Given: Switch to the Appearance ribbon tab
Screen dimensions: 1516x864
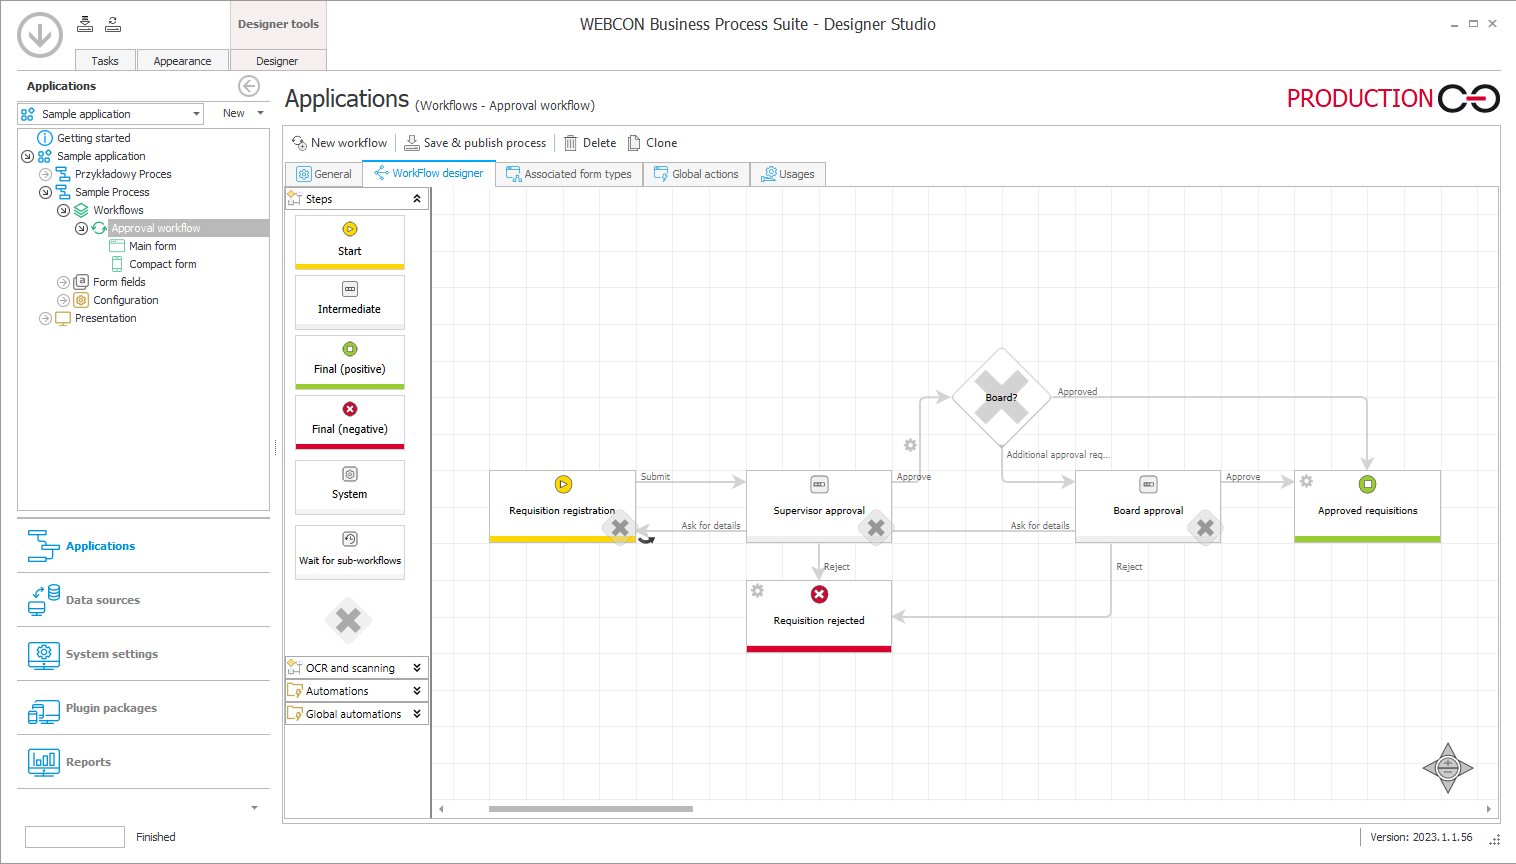Looking at the screenshot, I should pos(182,60).
